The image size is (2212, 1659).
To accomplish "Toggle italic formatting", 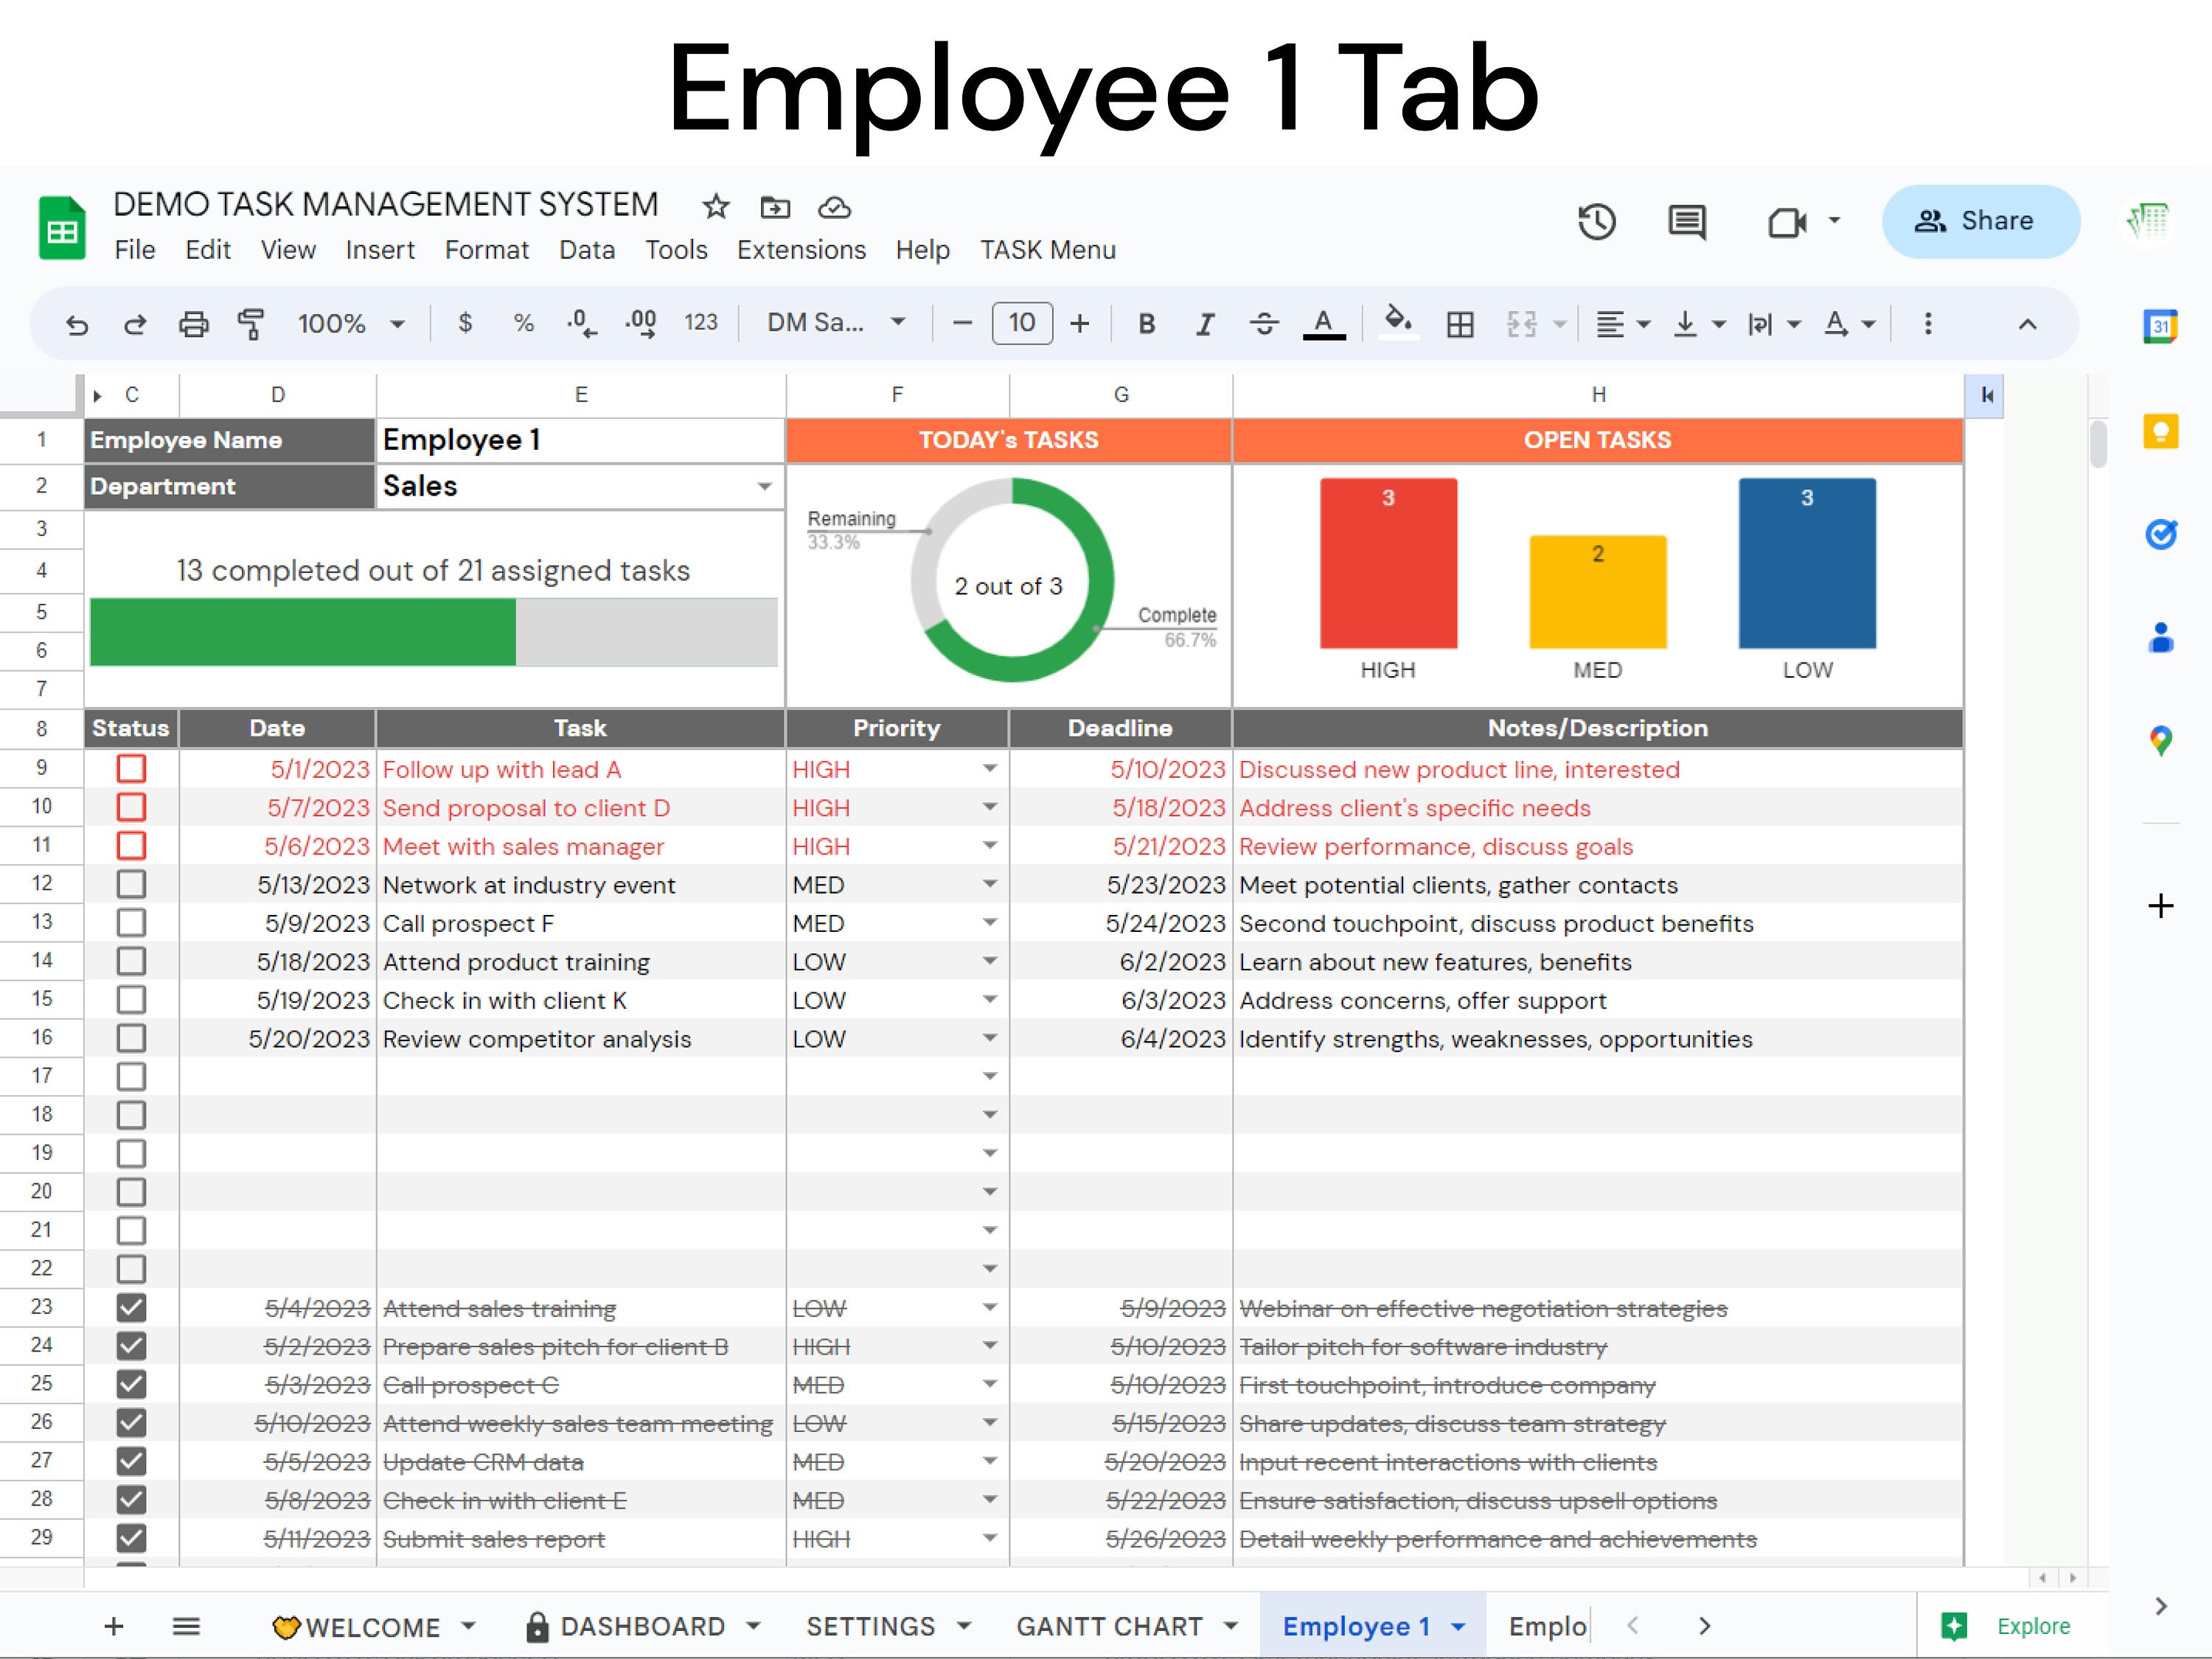I will [x=1205, y=324].
